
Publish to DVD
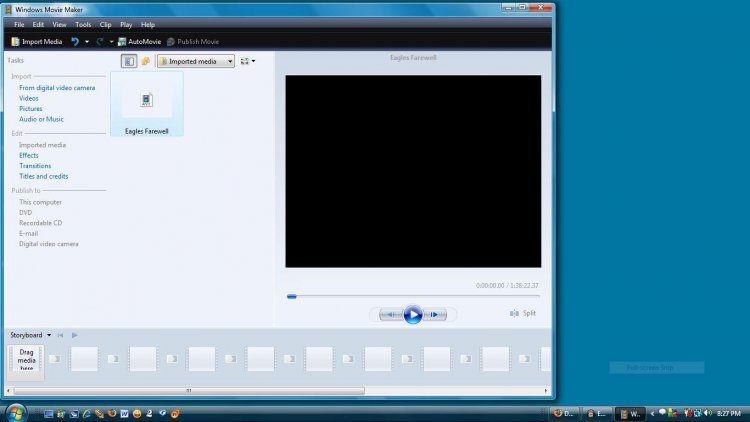coord(25,213)
